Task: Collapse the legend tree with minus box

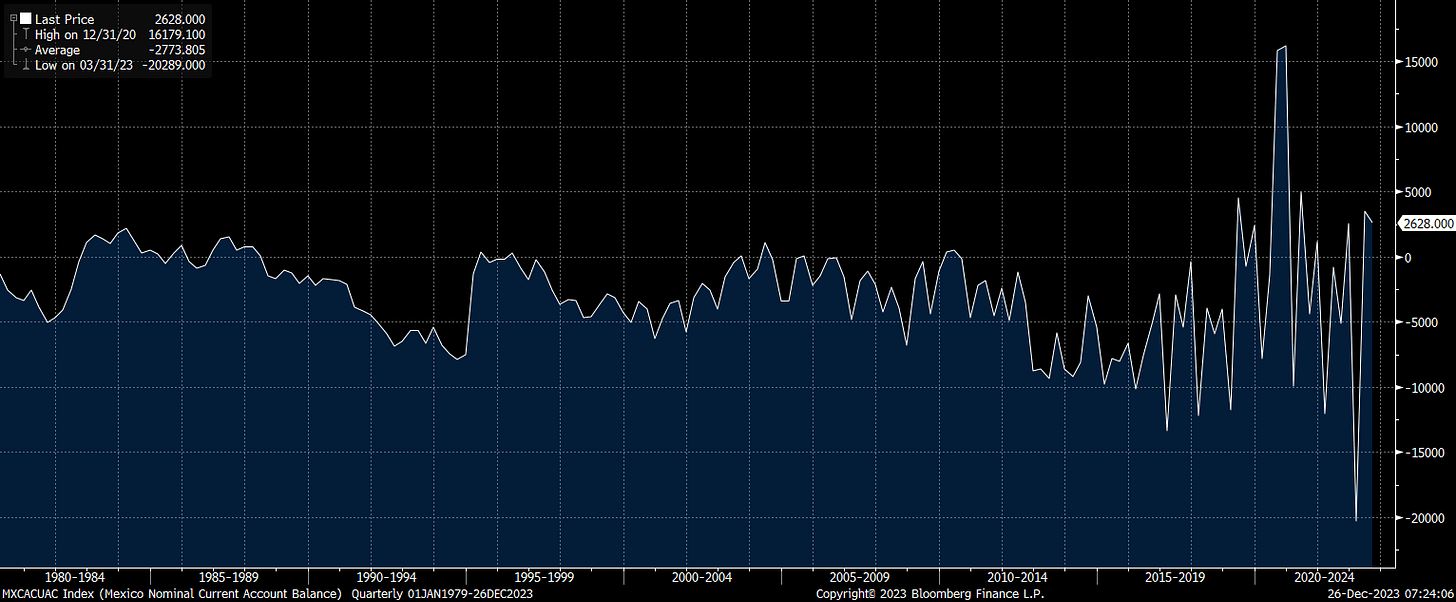Action: click(14, 19)
